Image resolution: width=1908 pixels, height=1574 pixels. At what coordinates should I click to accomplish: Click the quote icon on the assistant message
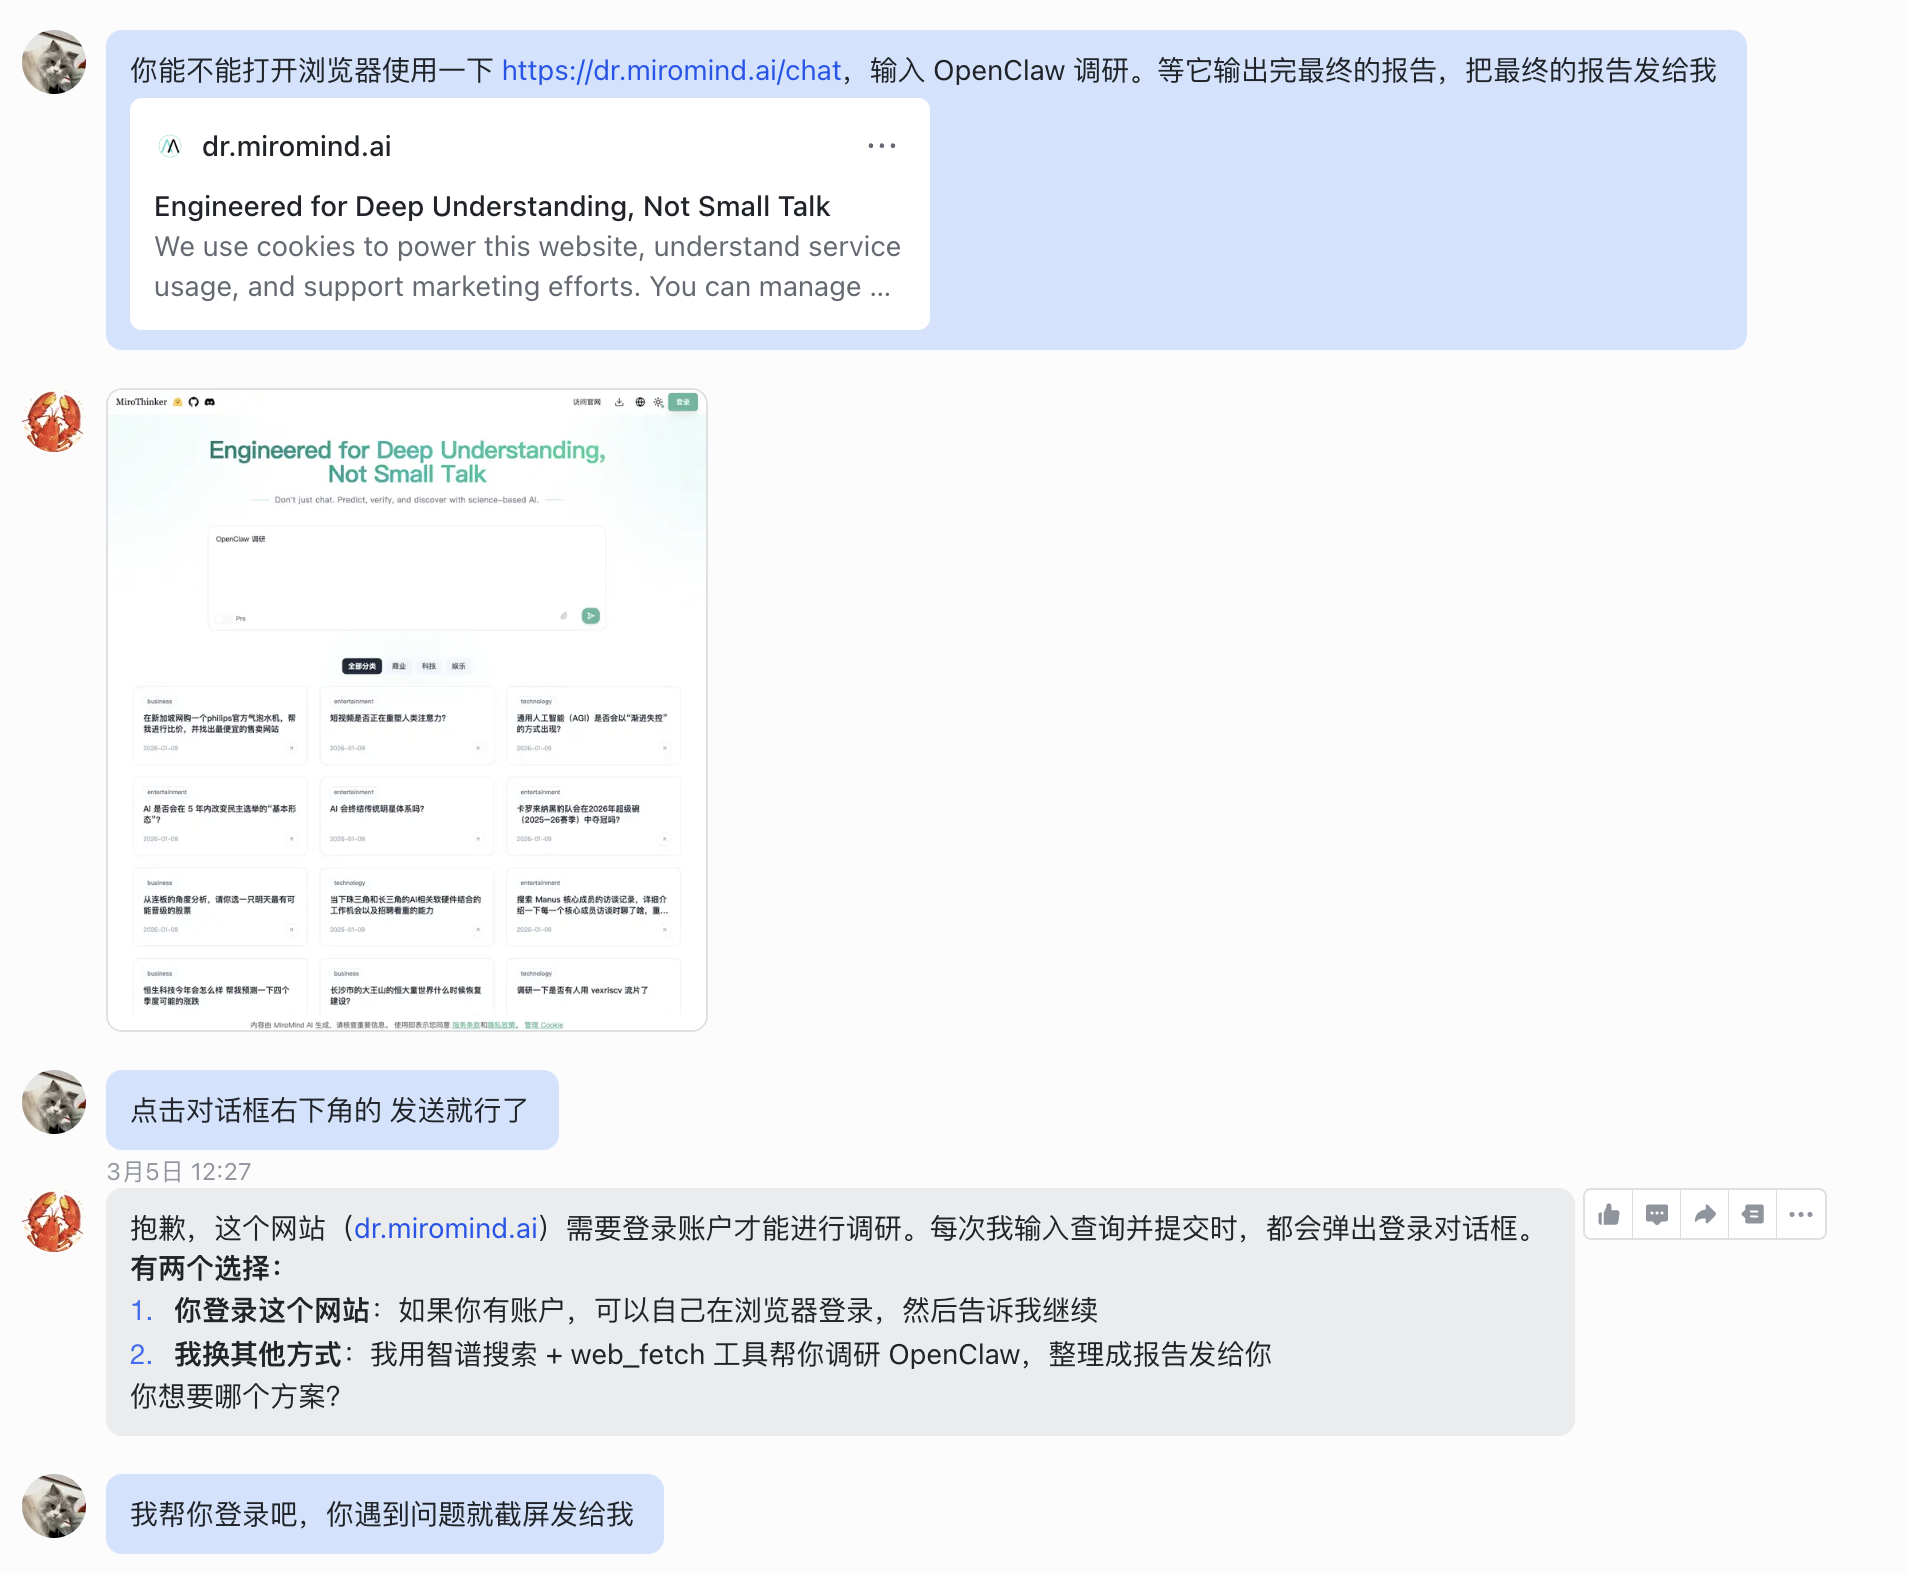1753,1213
